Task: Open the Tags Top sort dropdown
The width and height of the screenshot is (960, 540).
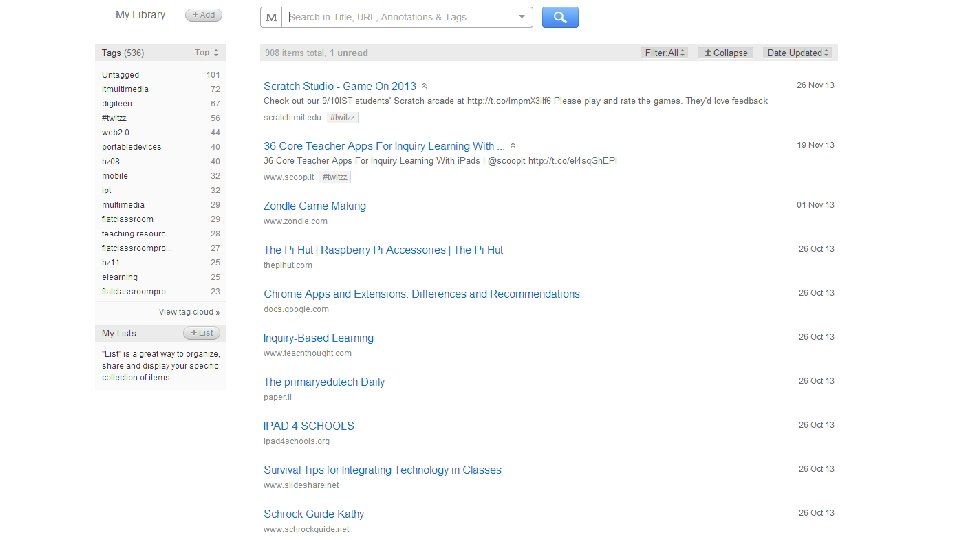Action: [x=206, y=53]
